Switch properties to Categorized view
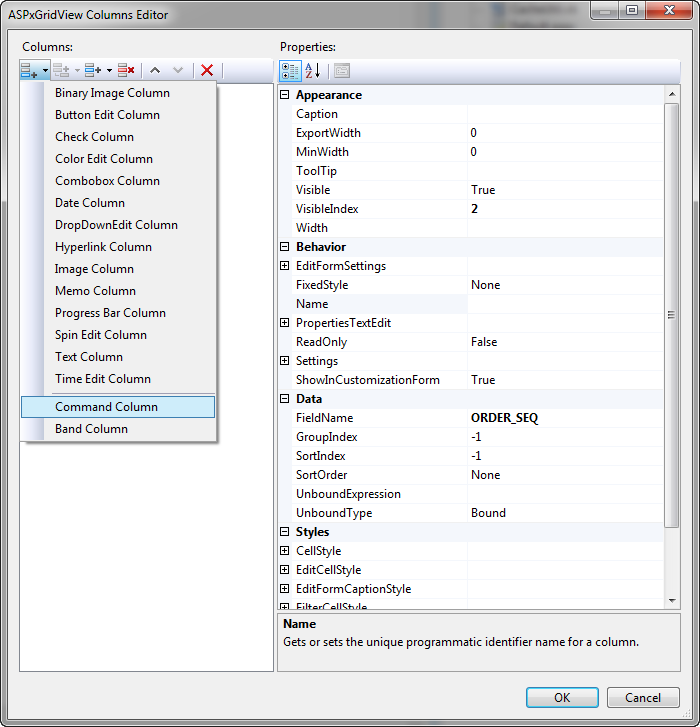 [290, 71]
